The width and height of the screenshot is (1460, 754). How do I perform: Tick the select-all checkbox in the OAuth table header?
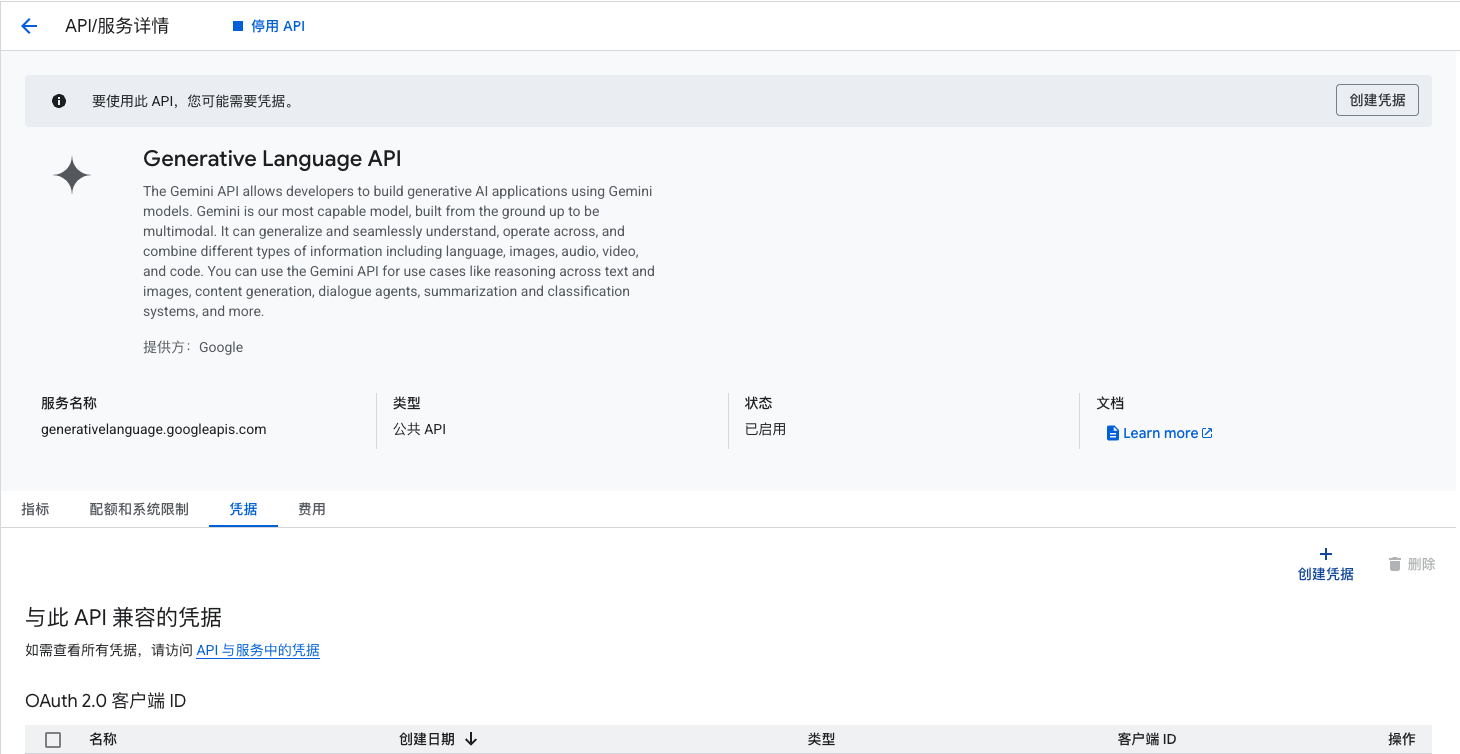click(53, 740)
